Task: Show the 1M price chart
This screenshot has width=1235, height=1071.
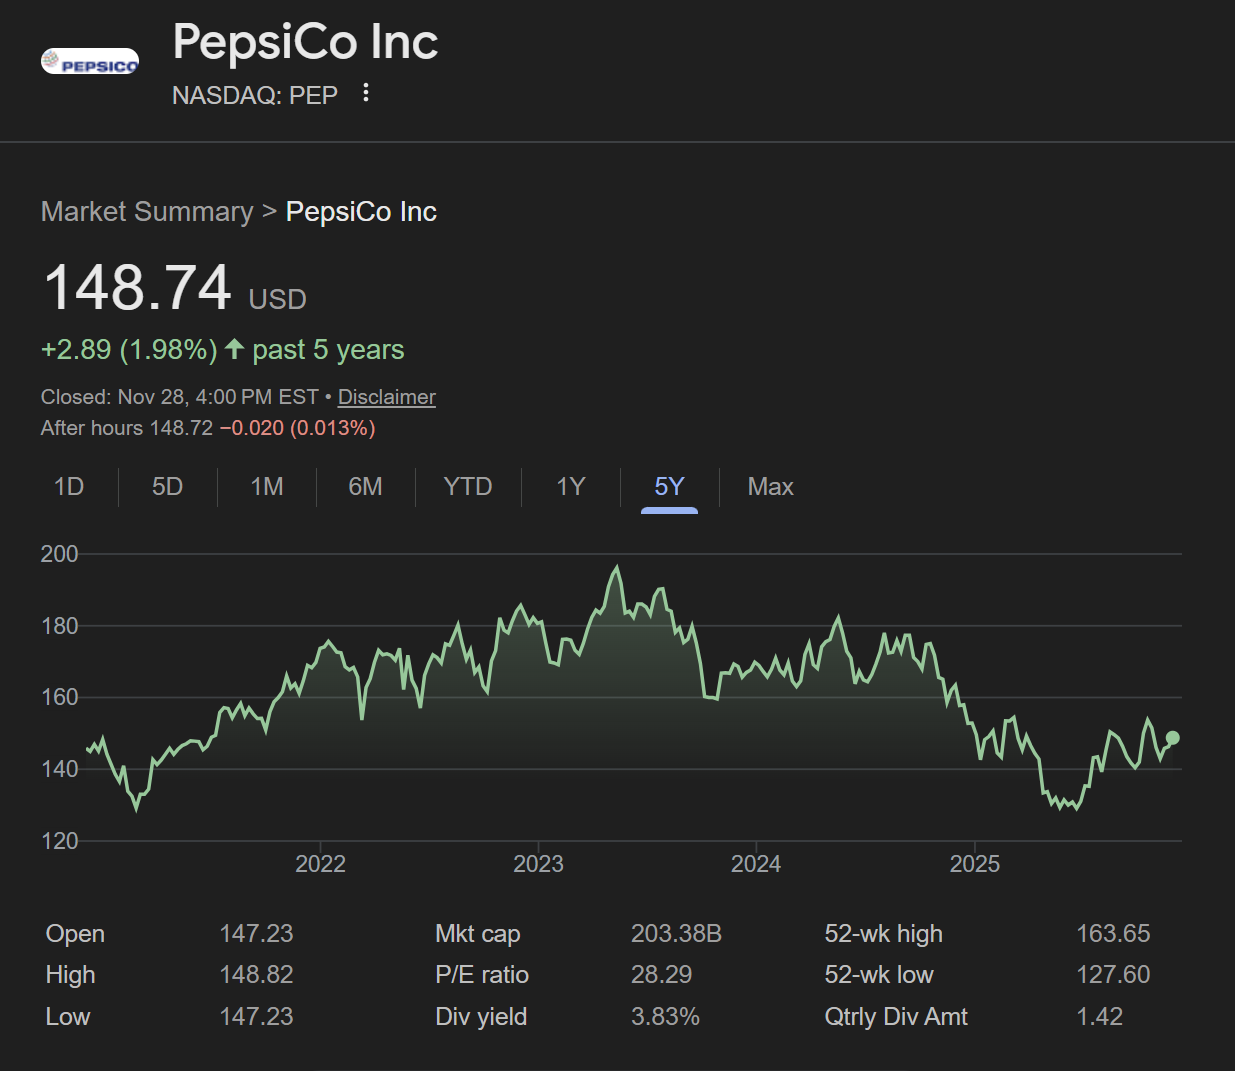Action: [267, 487]
